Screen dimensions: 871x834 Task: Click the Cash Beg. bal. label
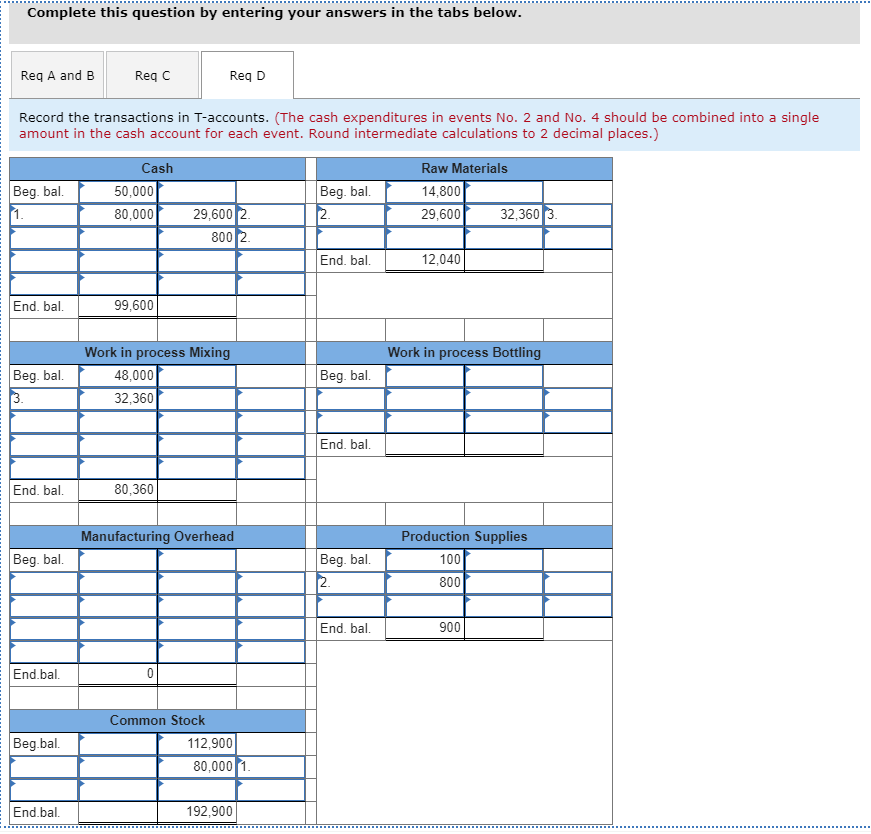click(x=38, y=192)
